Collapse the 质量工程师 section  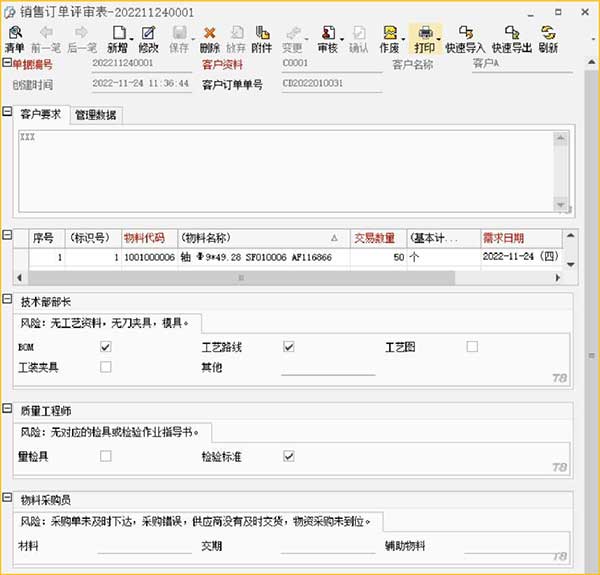coord(7,408)
